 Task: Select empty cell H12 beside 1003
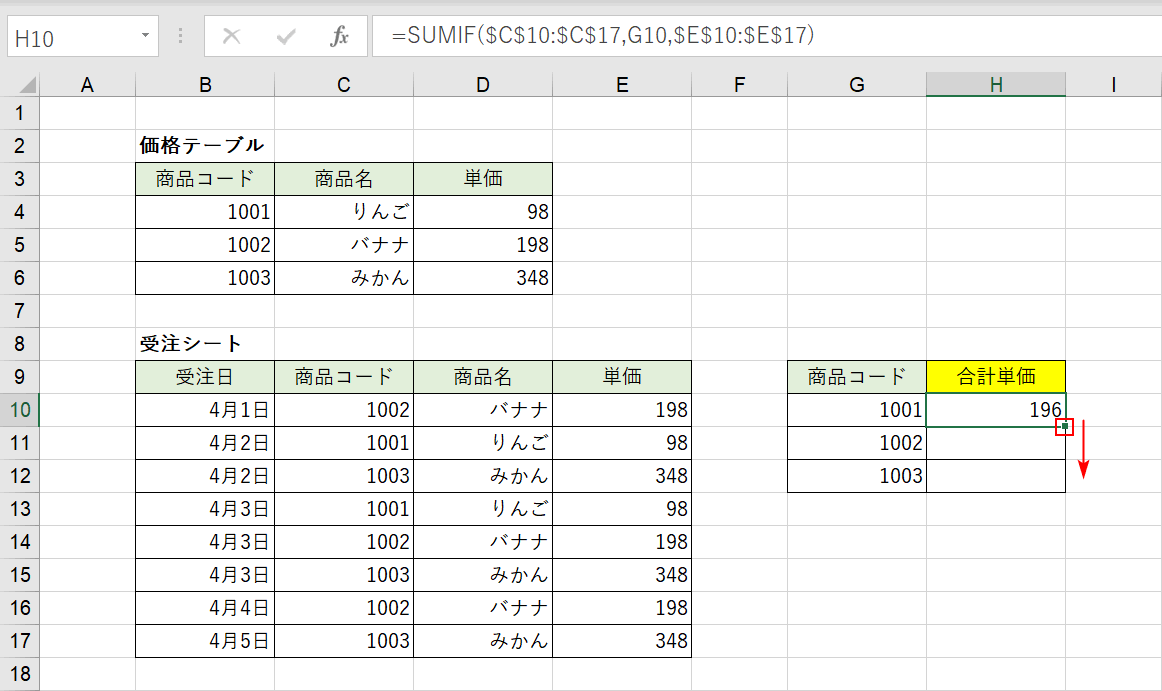click(996, 476)
